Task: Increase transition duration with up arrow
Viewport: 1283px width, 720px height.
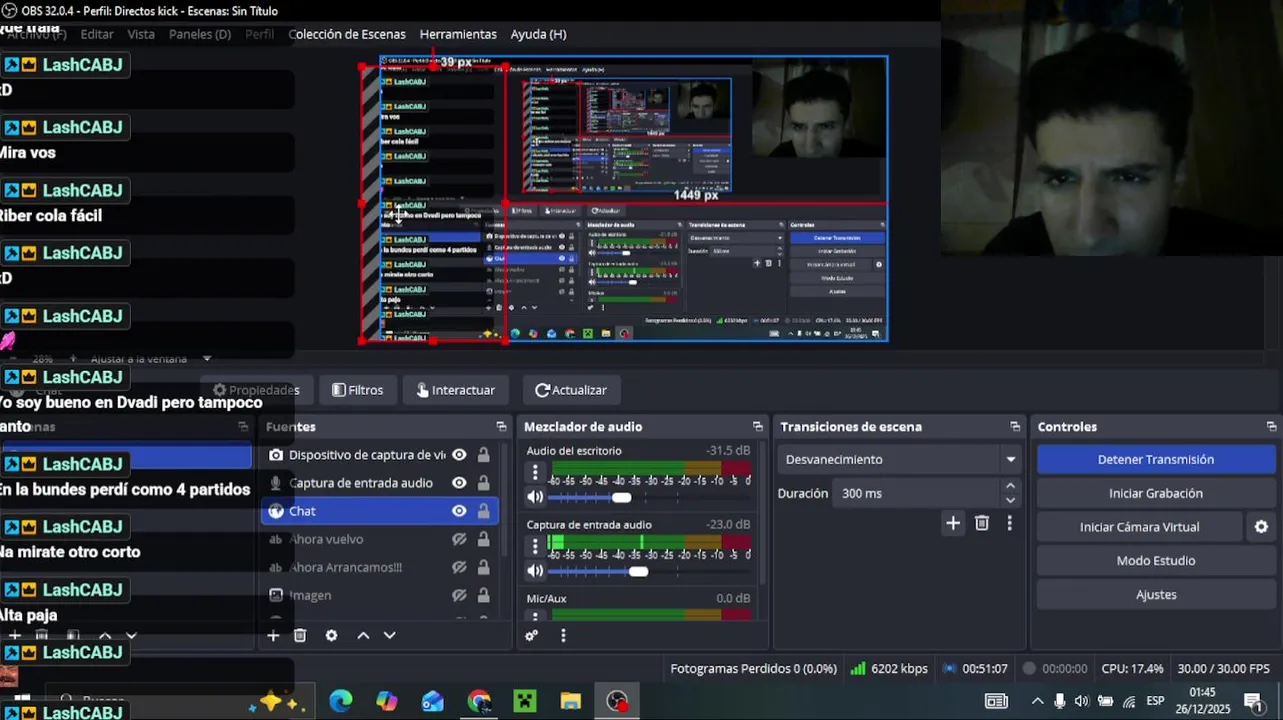Action: (1010, 486)
